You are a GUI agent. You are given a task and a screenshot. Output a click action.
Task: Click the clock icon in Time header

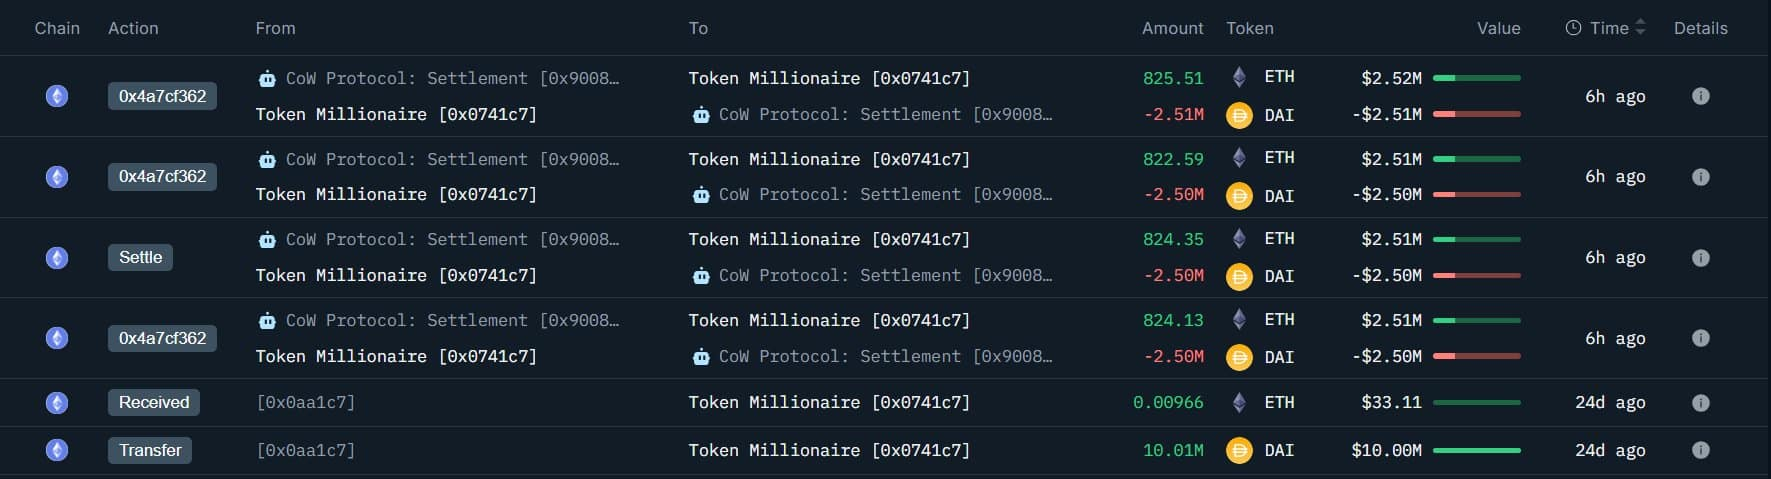click(1573, 28)
